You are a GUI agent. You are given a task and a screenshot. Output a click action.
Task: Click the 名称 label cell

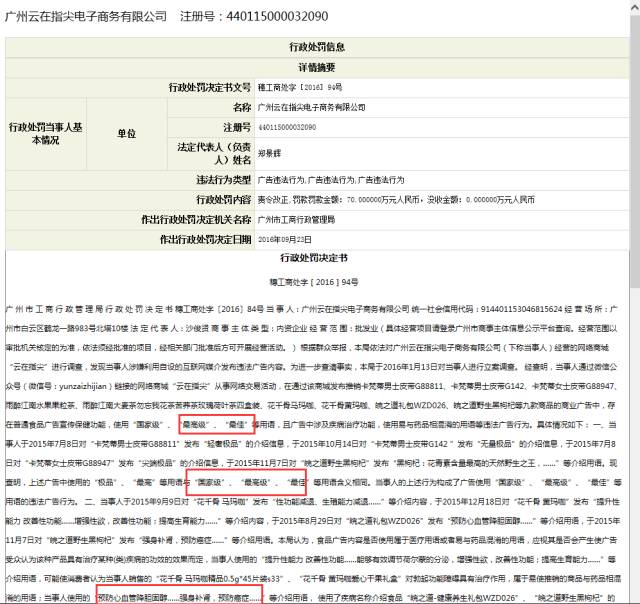coord(211,107)
